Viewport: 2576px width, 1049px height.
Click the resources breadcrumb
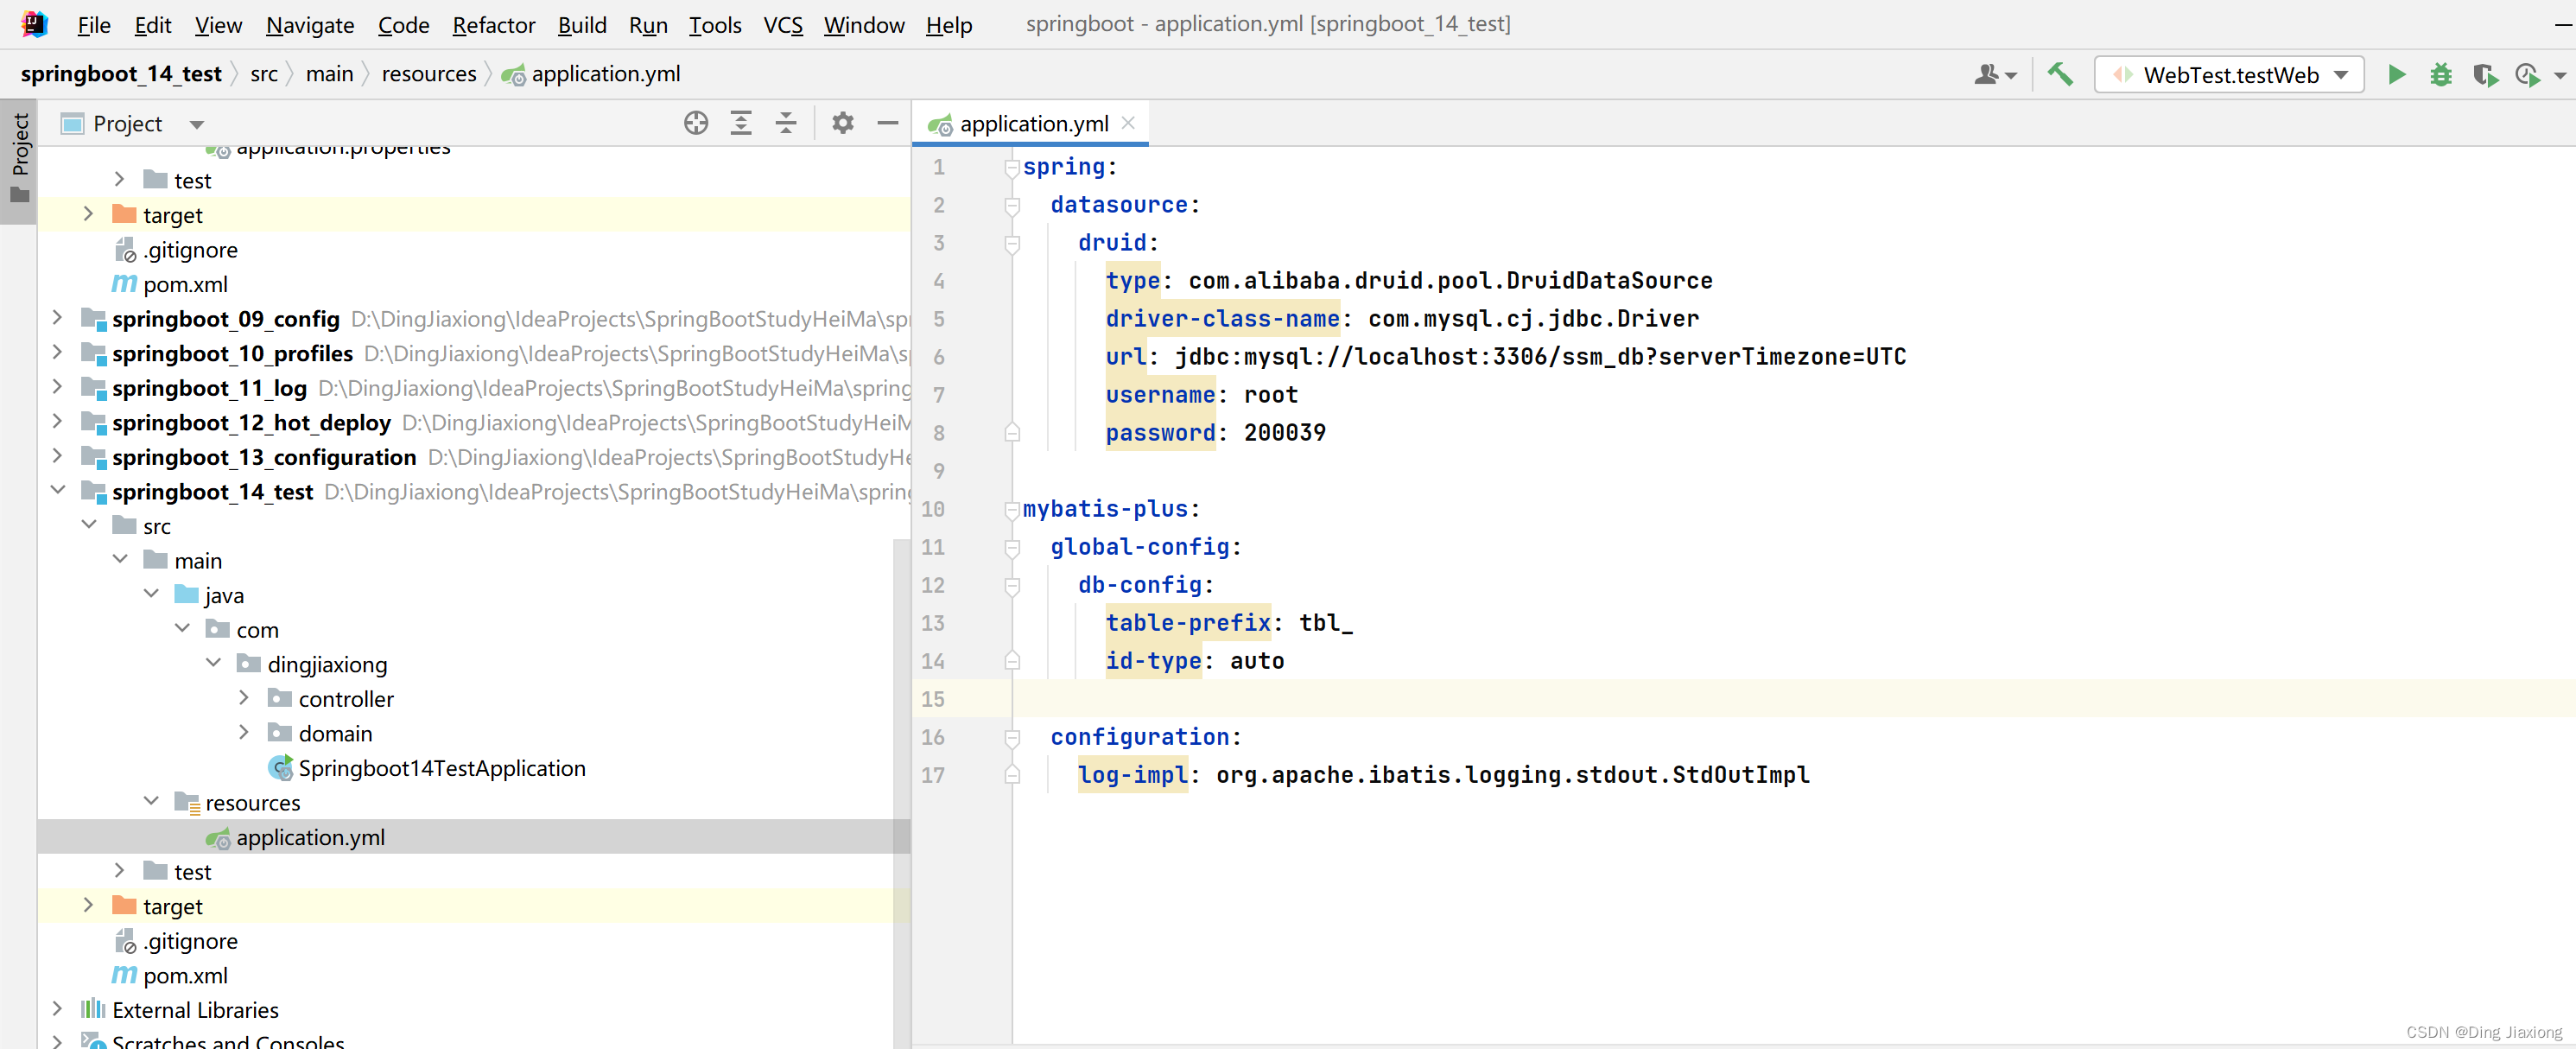[x=429, y=74]
